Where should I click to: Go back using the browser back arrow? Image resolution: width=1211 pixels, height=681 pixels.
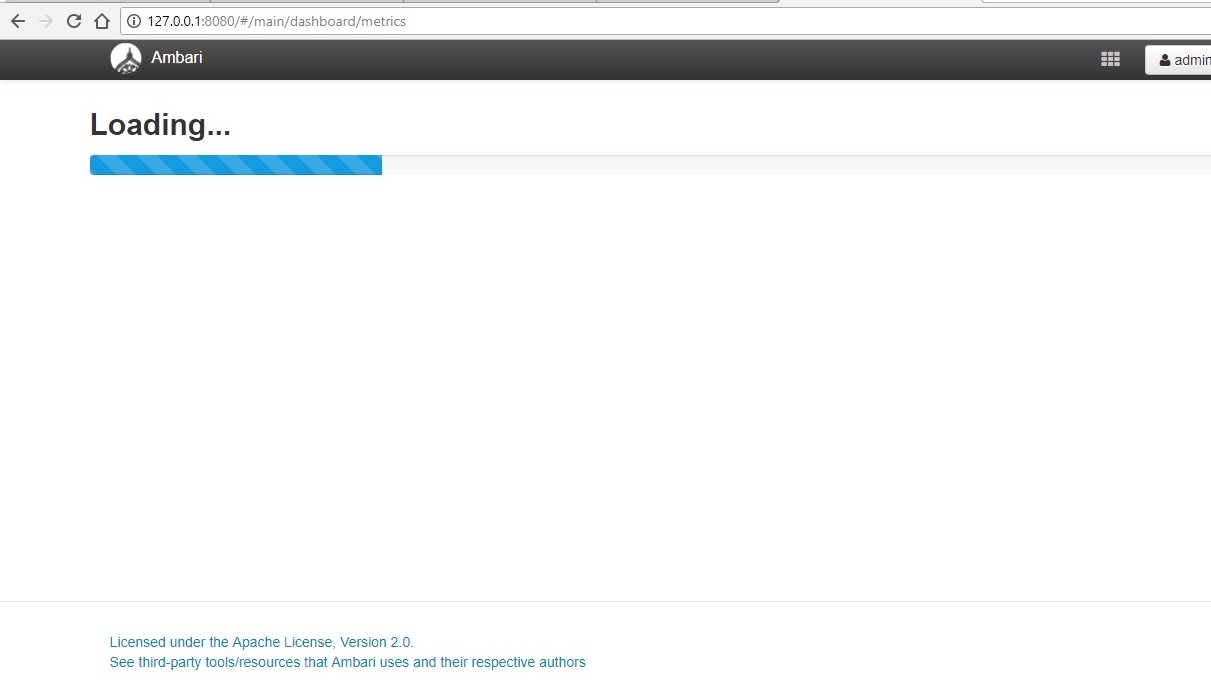pos(17,20)
